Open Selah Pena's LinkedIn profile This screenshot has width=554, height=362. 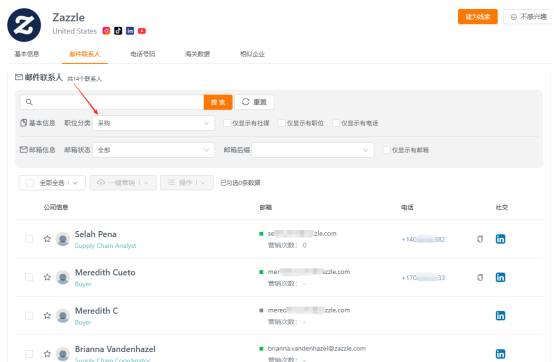coord(500,239)
